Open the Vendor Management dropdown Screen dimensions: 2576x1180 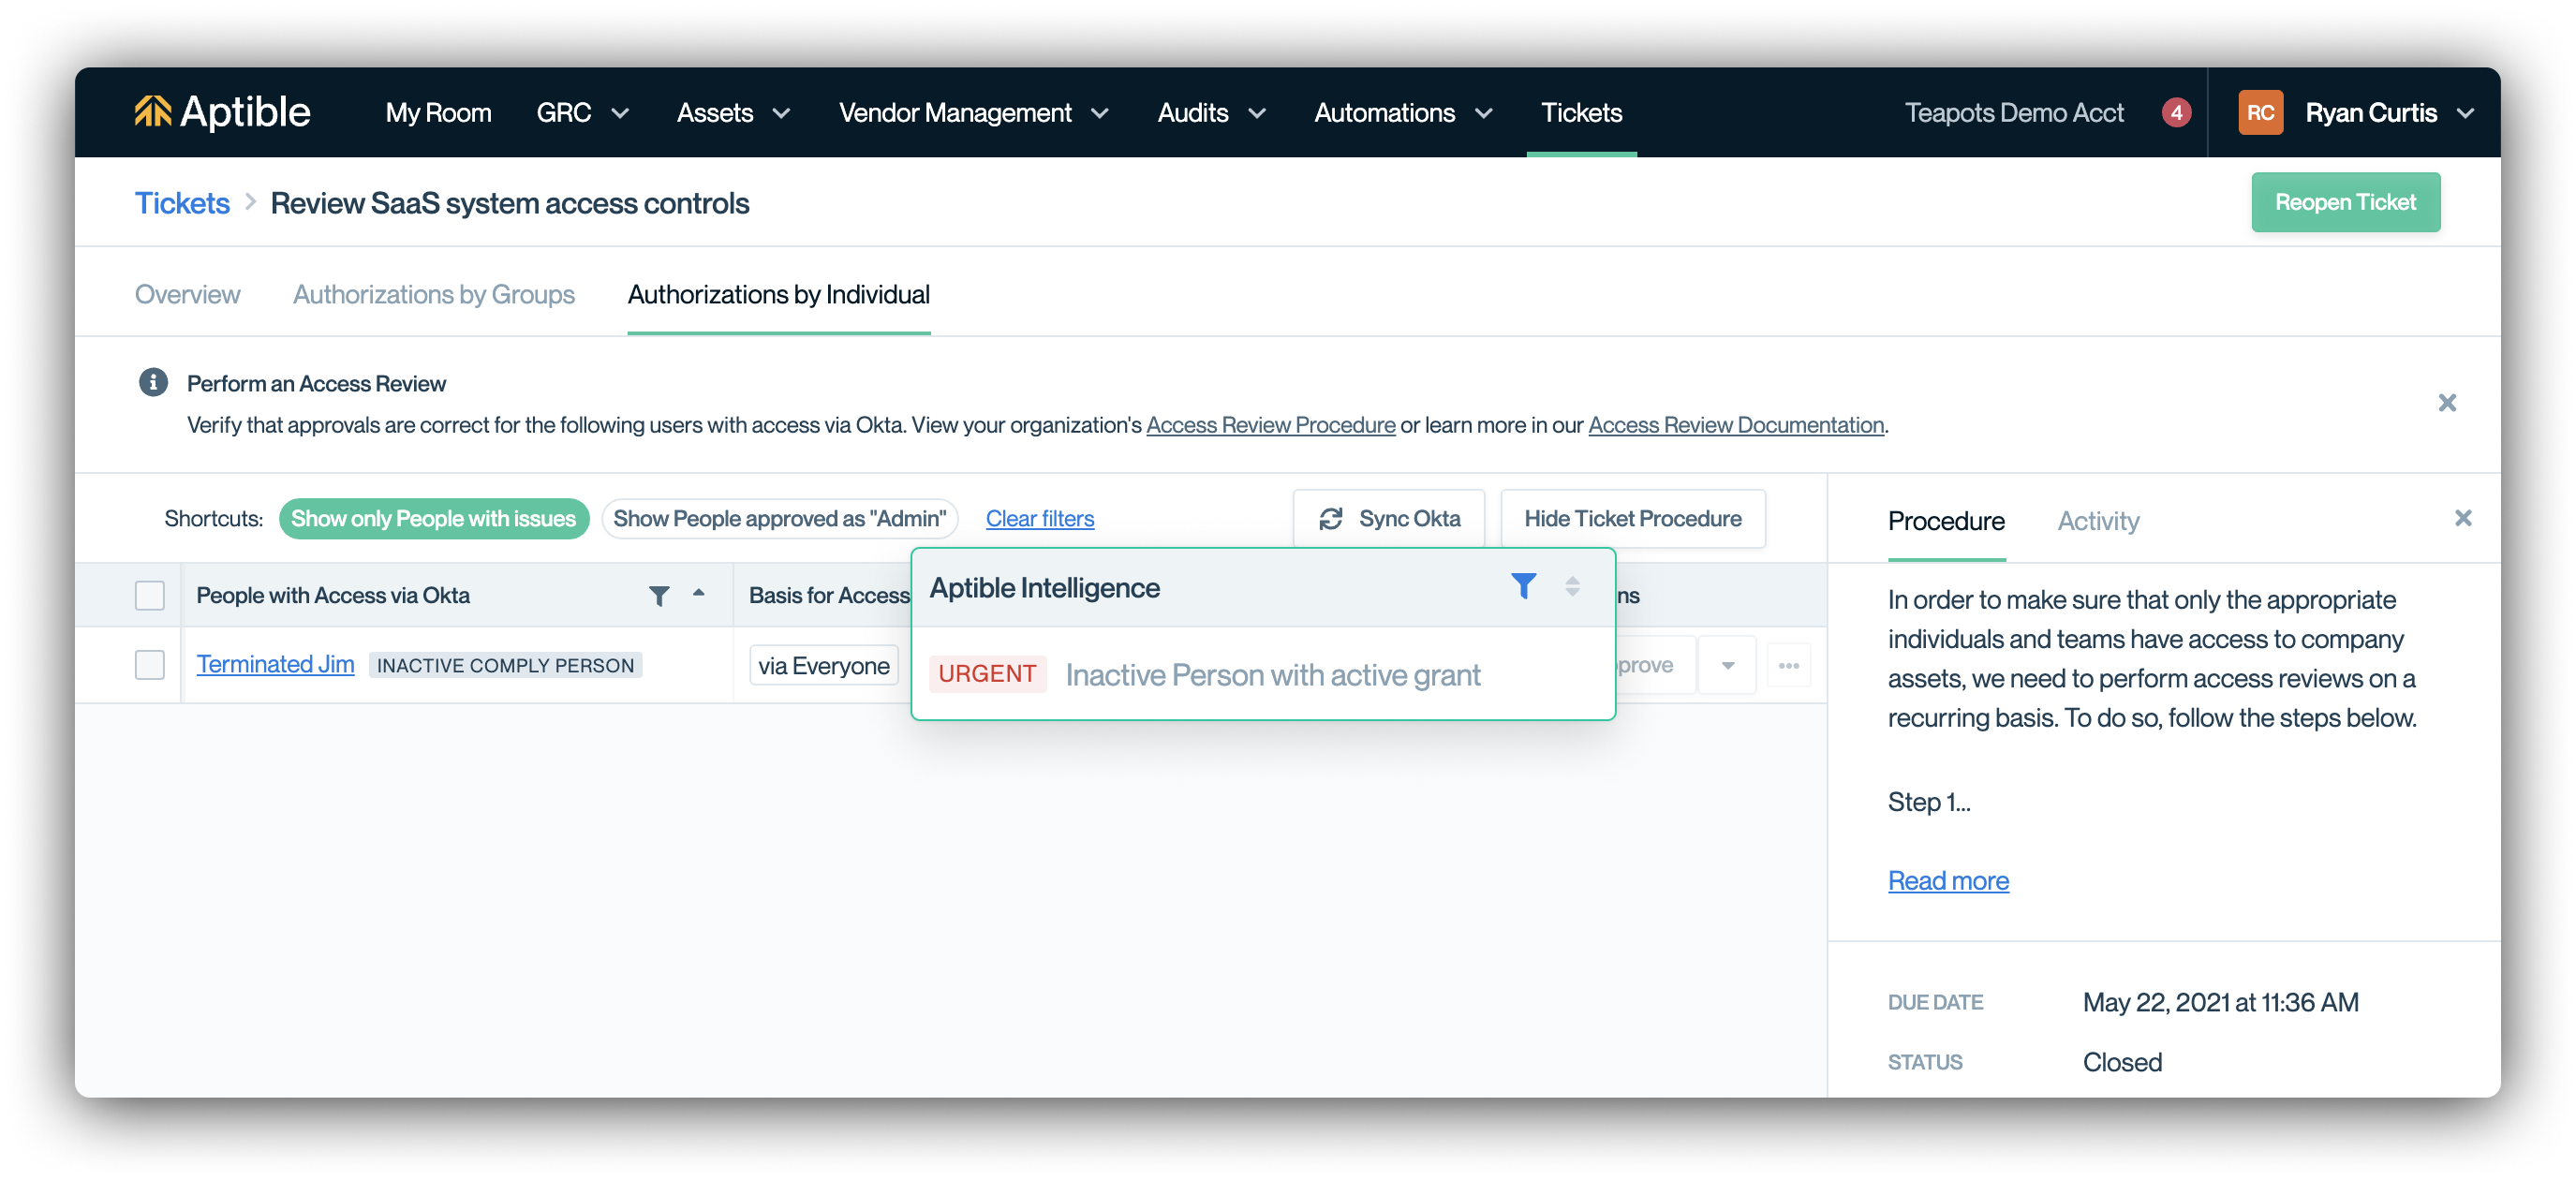(972, 113)
